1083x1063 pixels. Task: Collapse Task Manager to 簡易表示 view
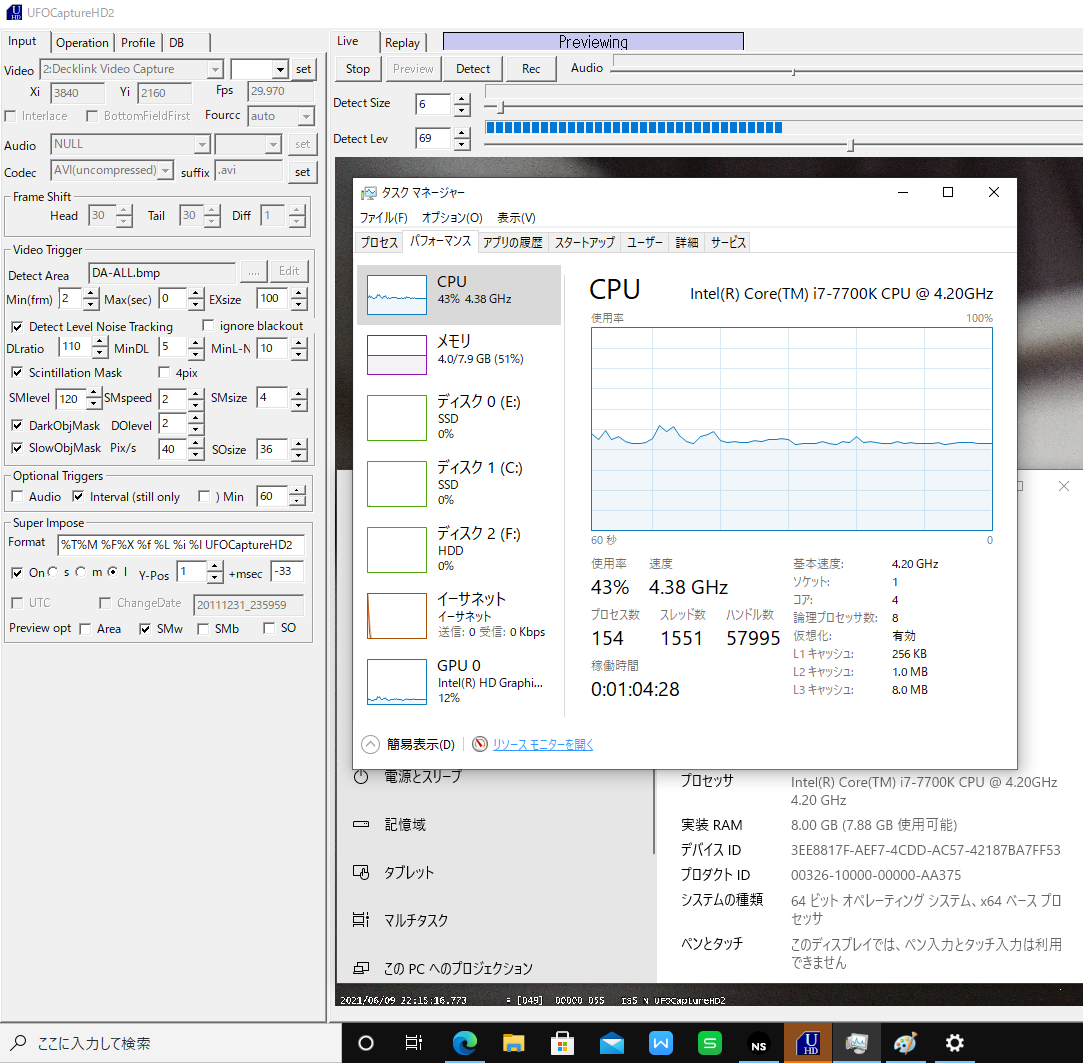point(408,744)
